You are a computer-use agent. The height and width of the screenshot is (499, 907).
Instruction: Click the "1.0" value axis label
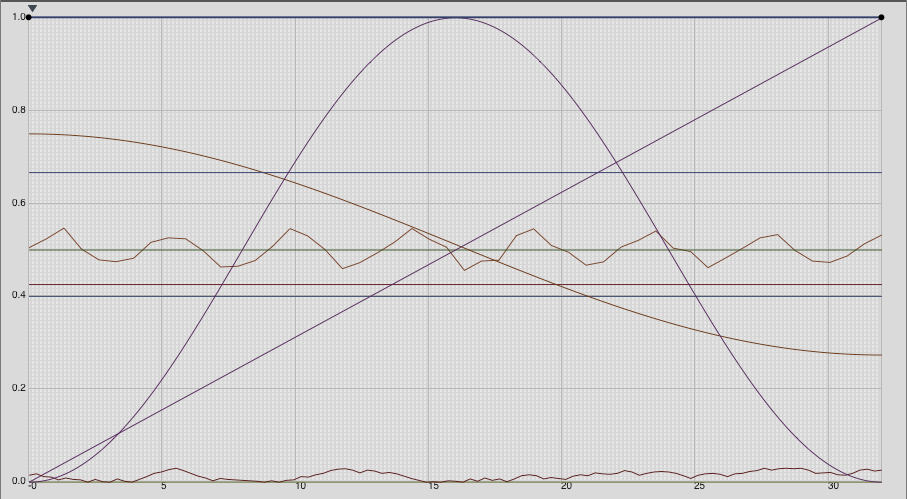click(x=19, y=17)
